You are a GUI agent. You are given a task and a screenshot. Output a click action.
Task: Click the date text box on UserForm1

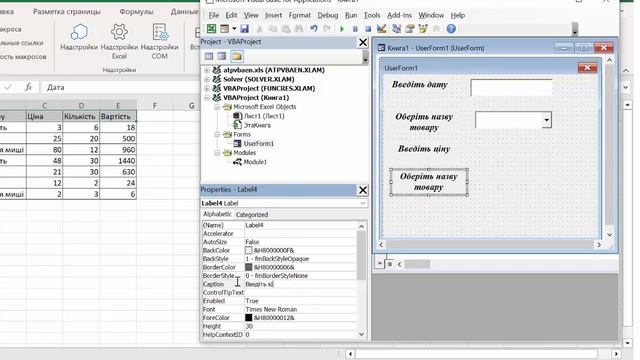tap(511, 88)
